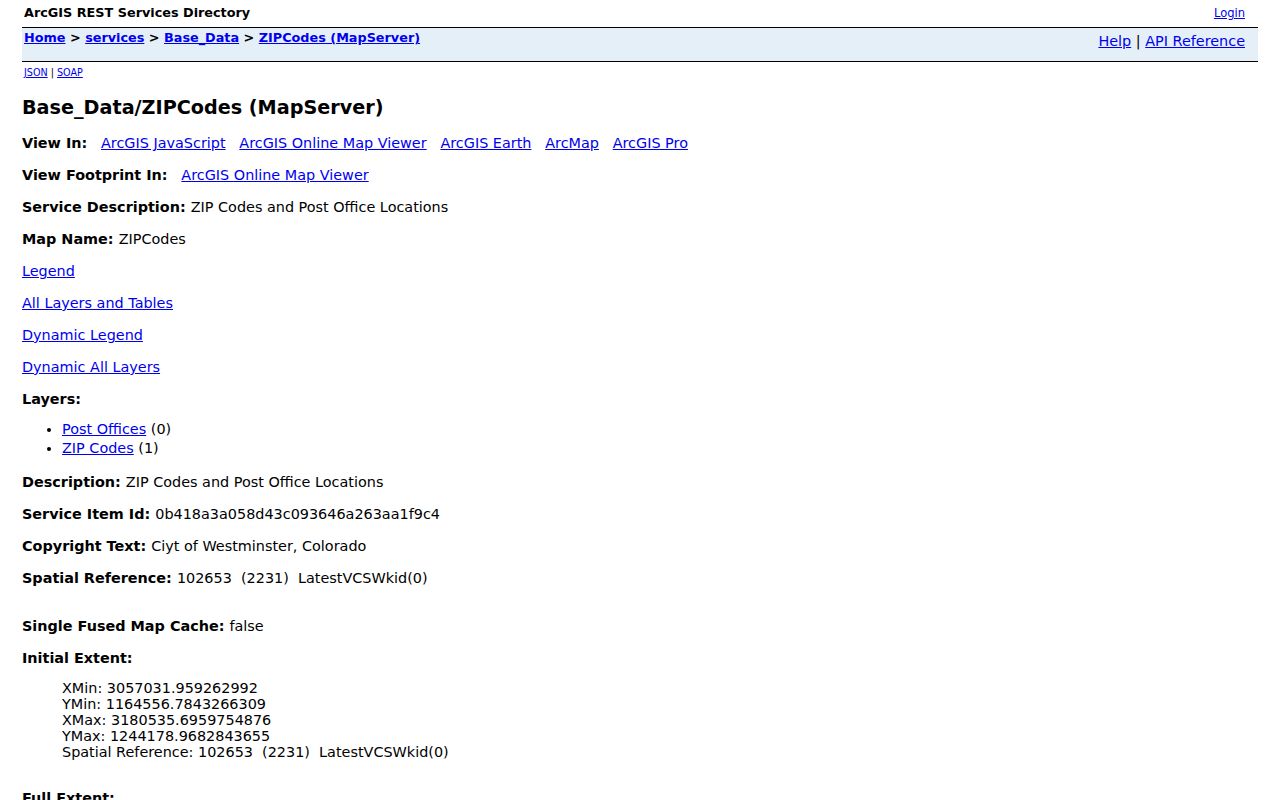View the JSON format link
The width and height of the screenshot is (1280, 800).
[36, 72]
